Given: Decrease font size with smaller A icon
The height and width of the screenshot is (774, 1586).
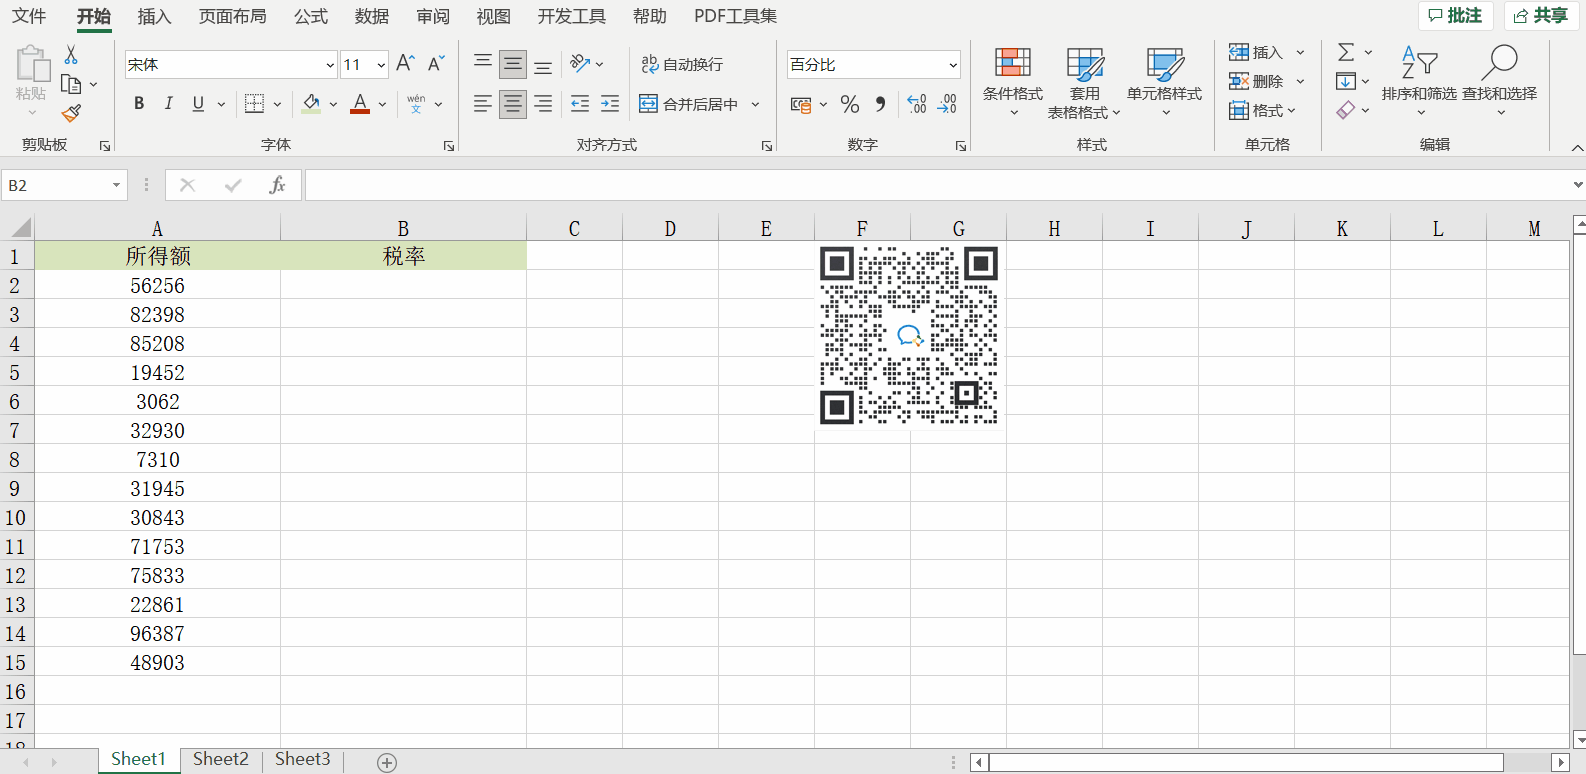Looking at the screenshot, I should (436, 64).
